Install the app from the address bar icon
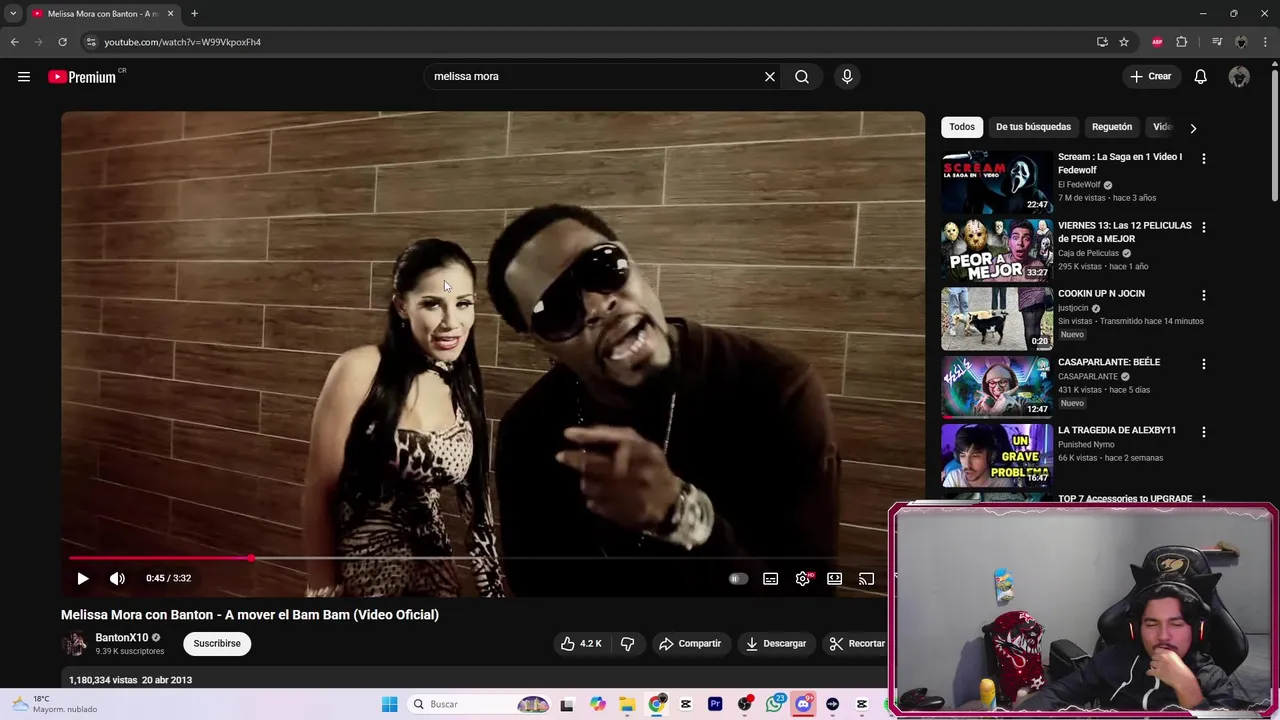Viewport: 1280px width, 720px height. (1102, 42)
